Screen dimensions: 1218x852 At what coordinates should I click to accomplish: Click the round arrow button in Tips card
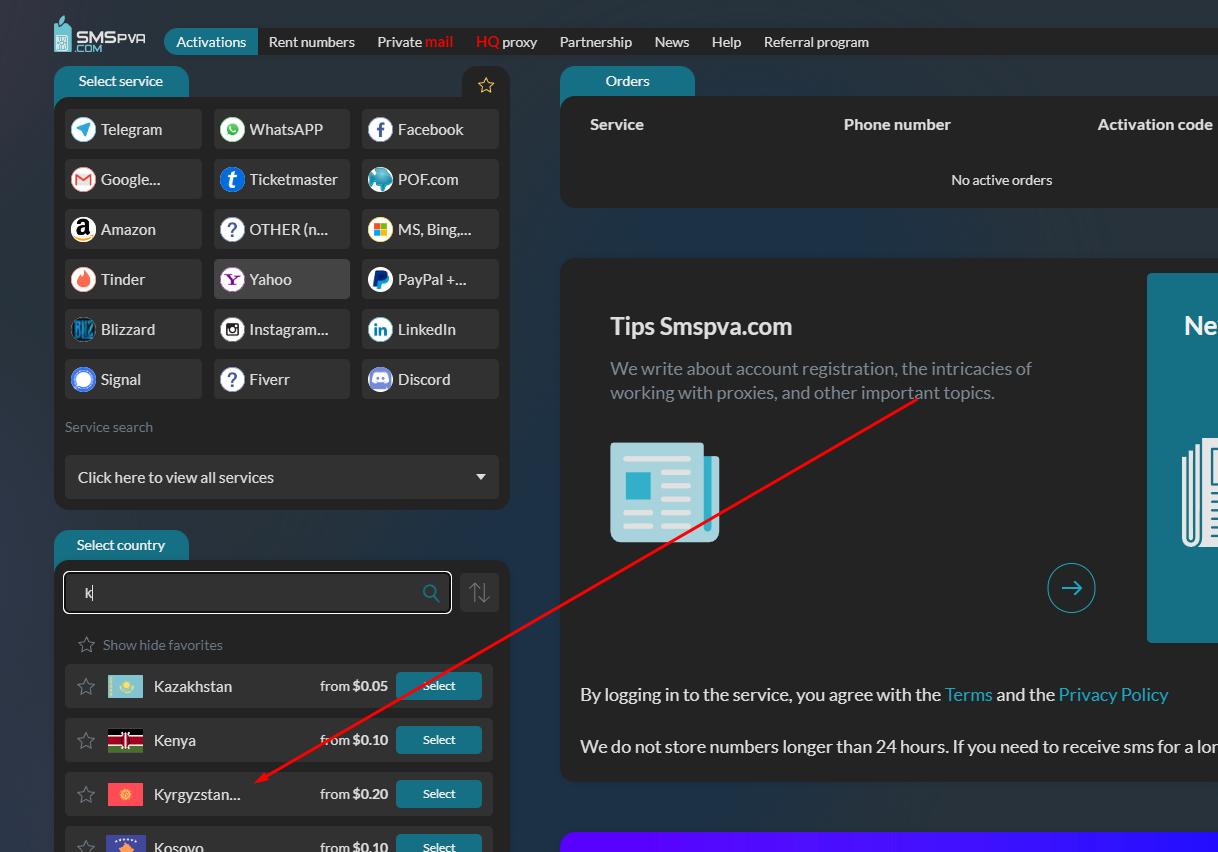[x=1071, y=588]
